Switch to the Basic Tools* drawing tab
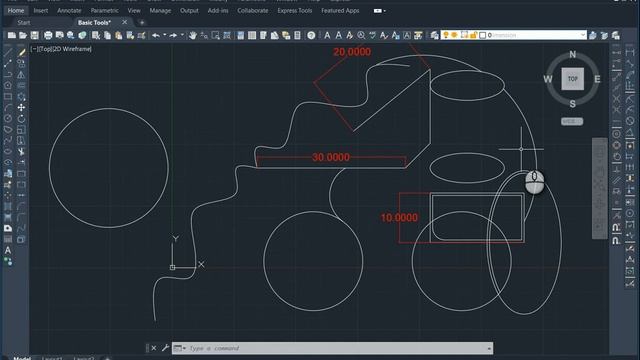Screen dimensions: 640x360 94,22
